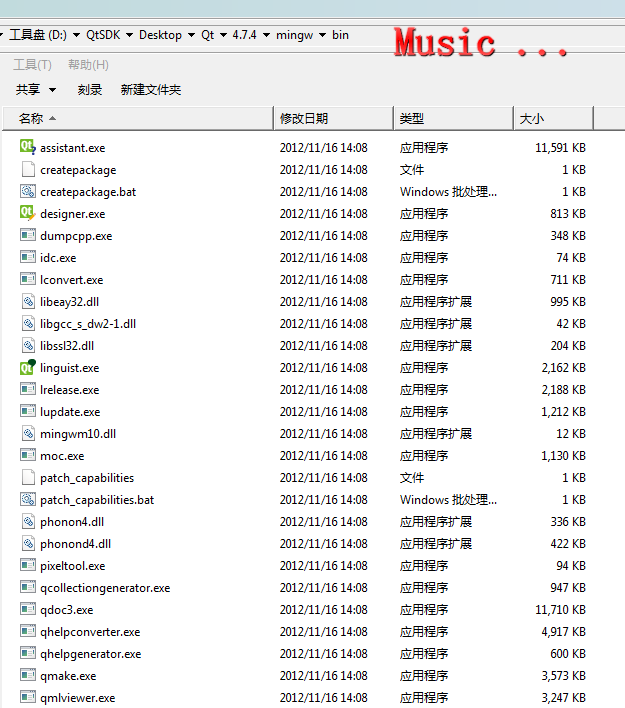Select the qhelpconverter.exe file name
This screenshot has height=708, width=625.
point(90,632)
